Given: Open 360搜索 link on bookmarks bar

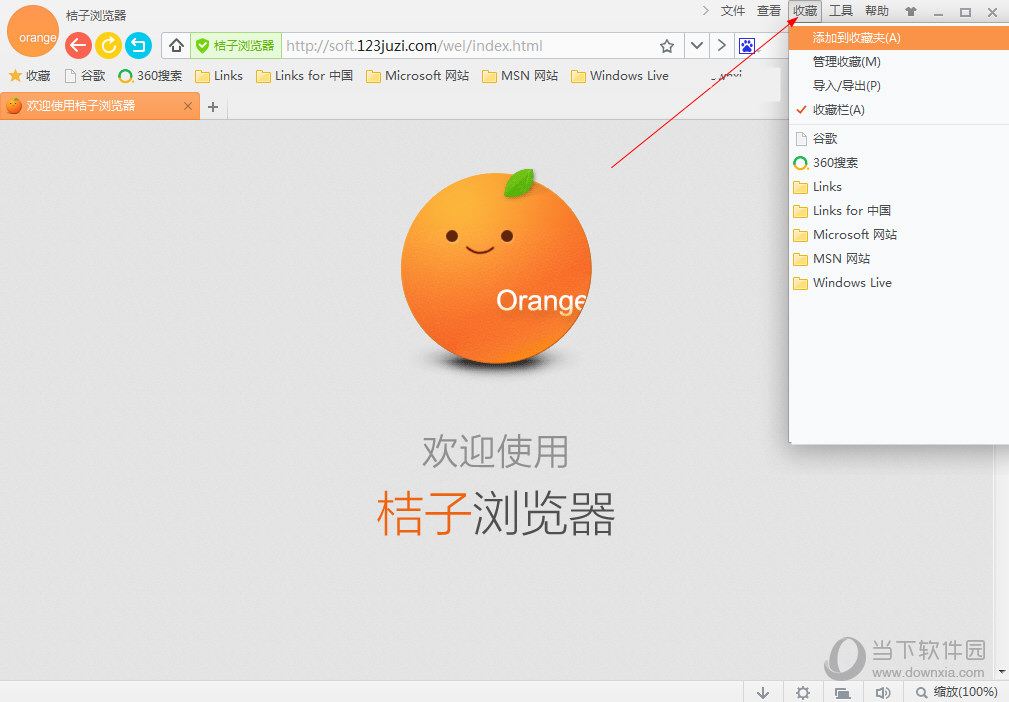Looking at the screenshot, I should click(150, 76).
